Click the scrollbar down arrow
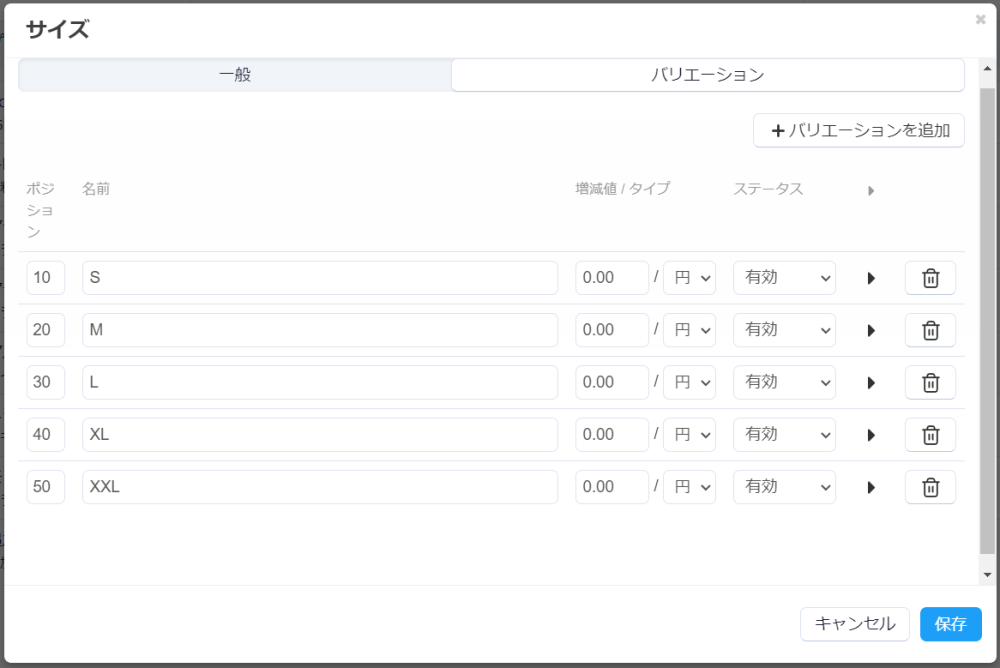The height and width of the screenshot is (668, 1000). [x=987, y=575]
